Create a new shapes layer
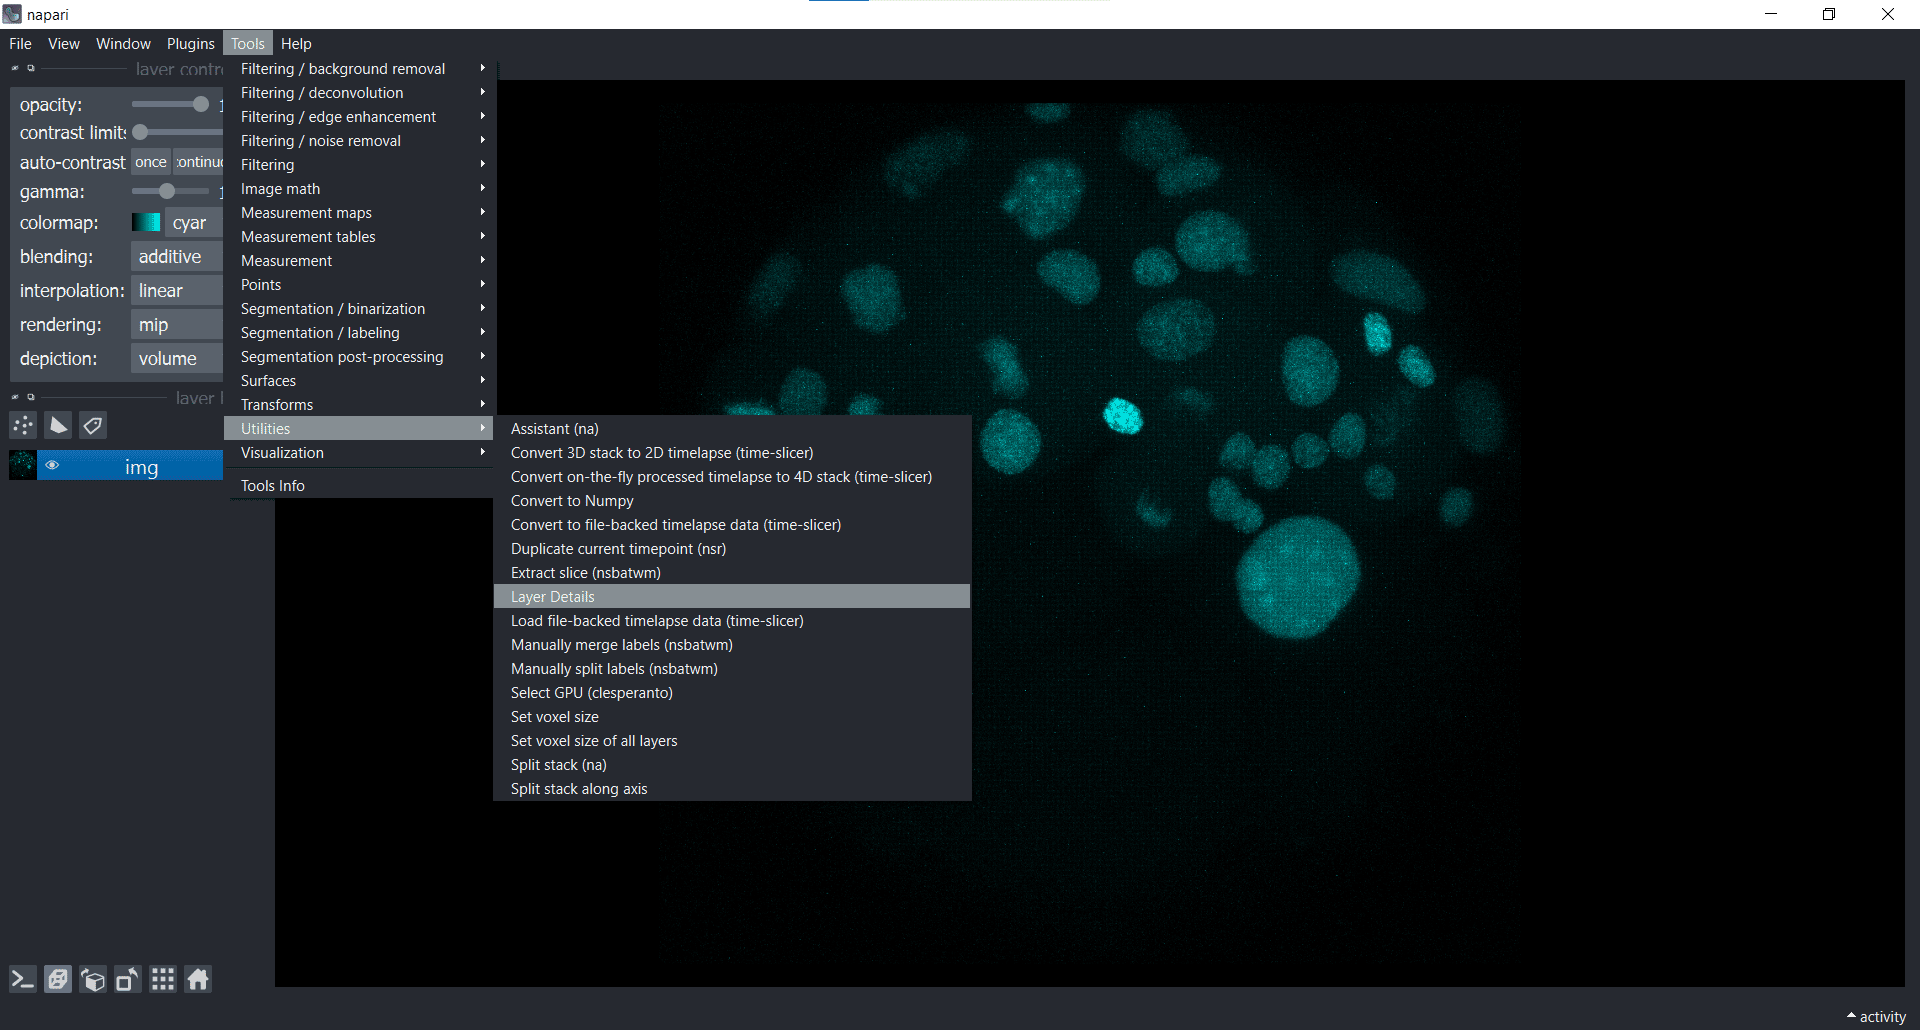1920x1030 pixels. tap(59, 426)
